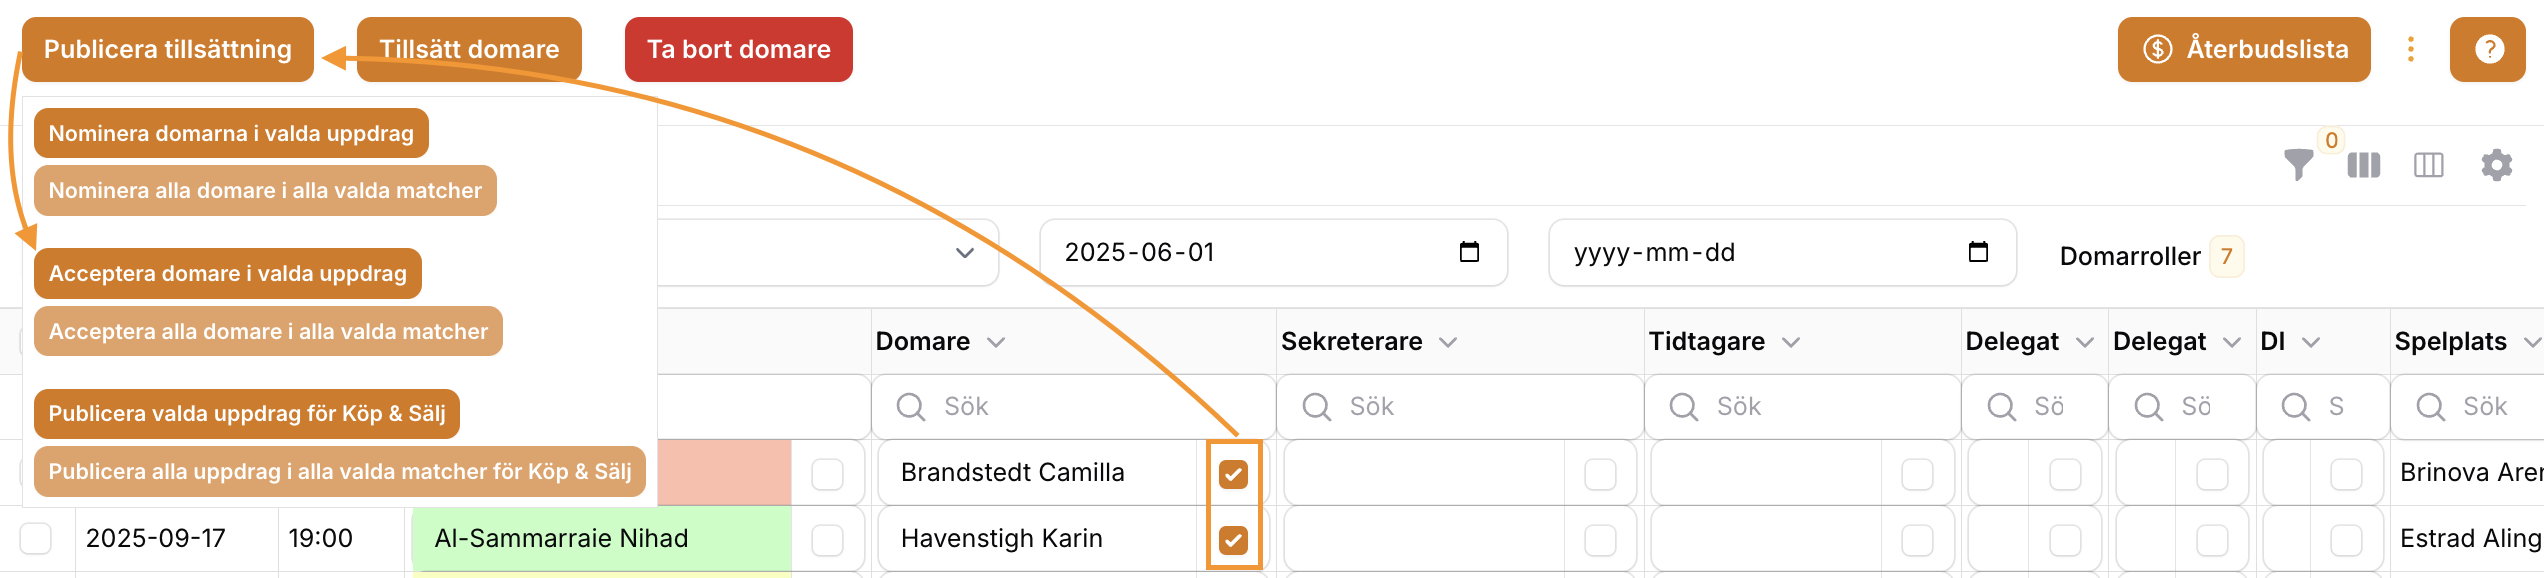Viewport: 2544px width, 578px height.
Task: Tick checkbox beside Al-Sammarraie Nihad
Action: coord(827,540)
